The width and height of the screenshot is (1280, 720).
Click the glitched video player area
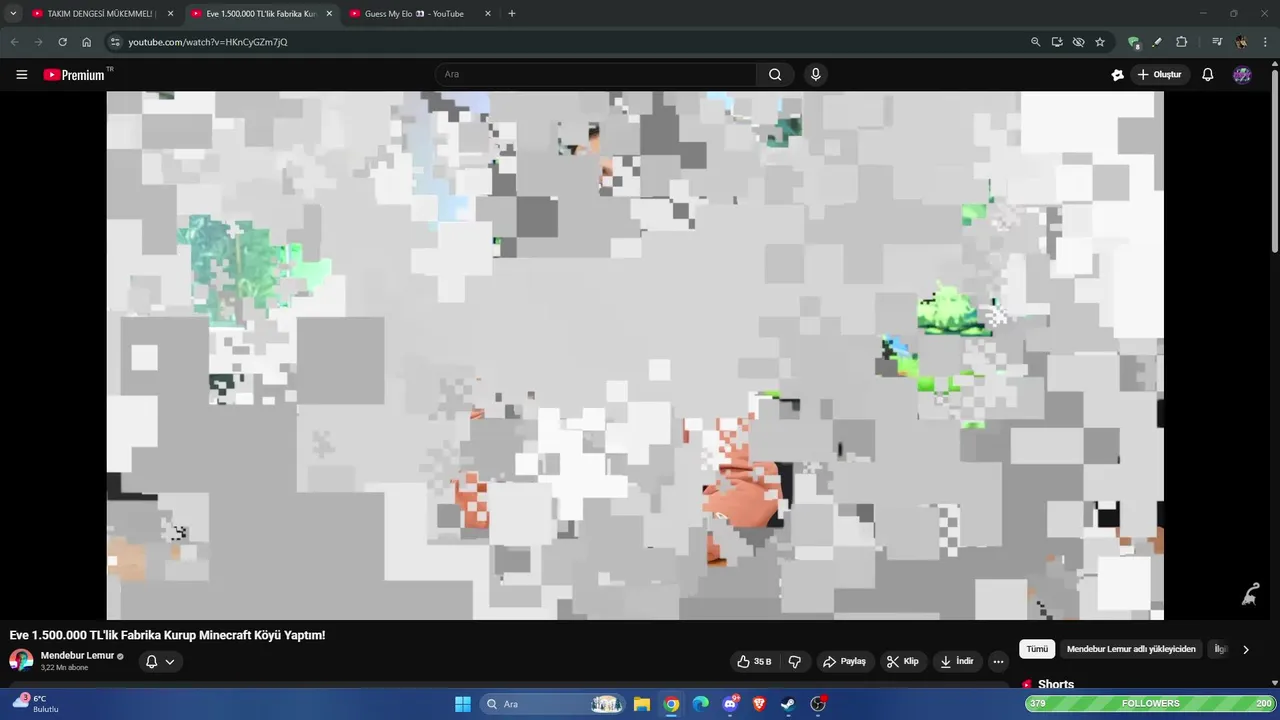coord(635,355)
